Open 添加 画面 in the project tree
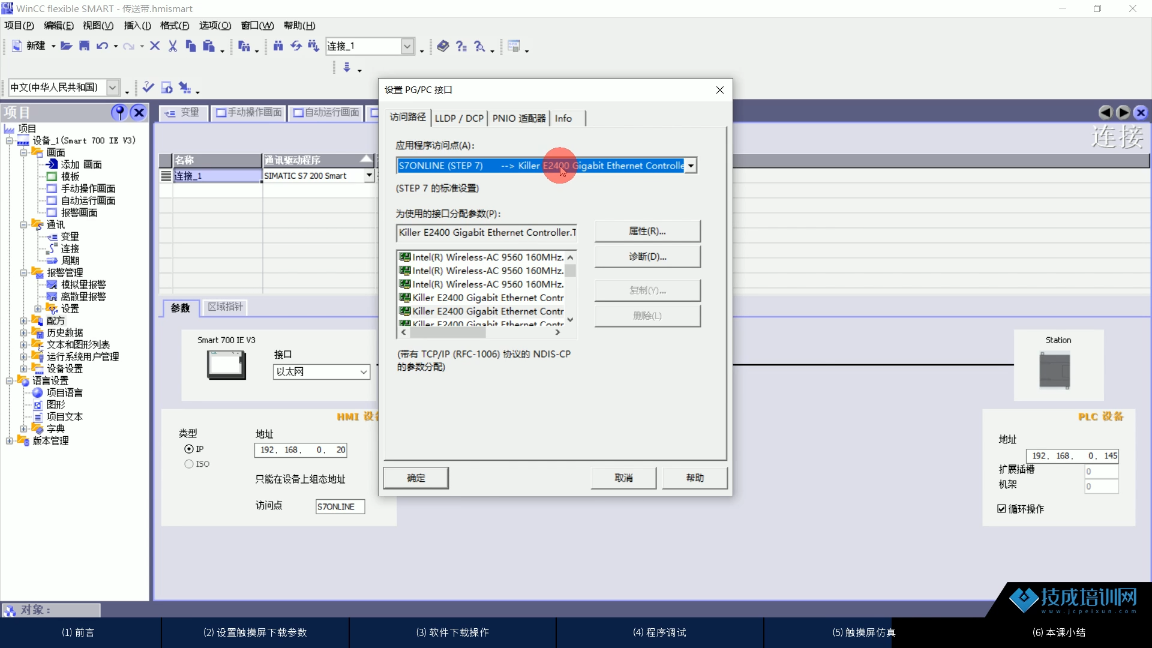Viewport: 1152px width, 648px height. [x=81, y=165]
